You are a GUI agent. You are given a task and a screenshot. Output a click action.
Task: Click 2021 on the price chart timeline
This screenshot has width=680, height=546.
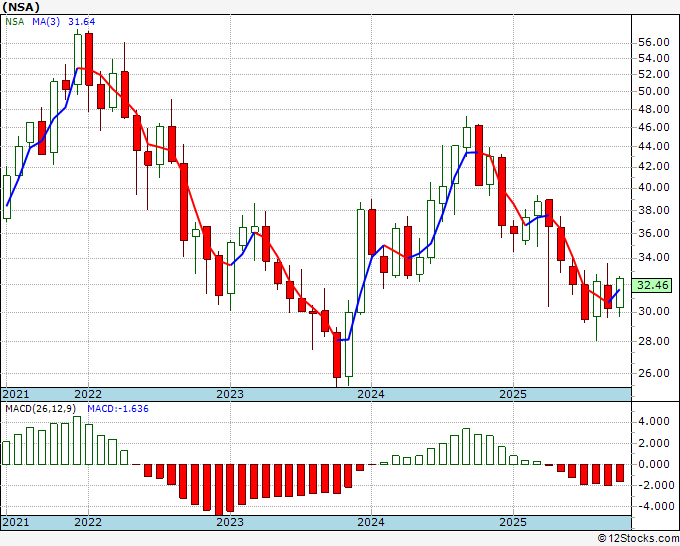point(16,394)
